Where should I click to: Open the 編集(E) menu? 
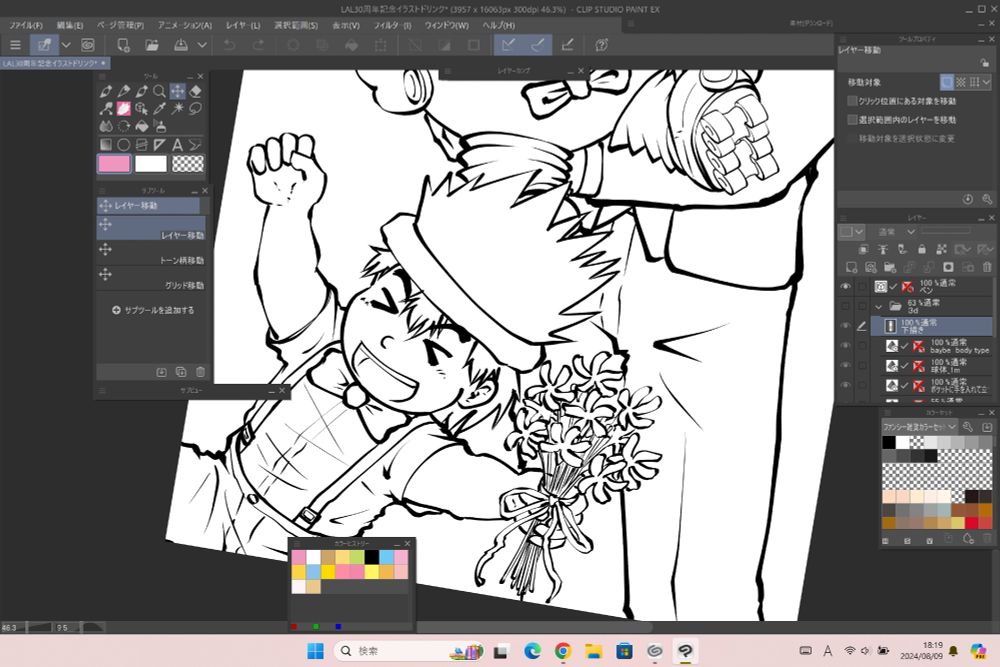point(70,25)
